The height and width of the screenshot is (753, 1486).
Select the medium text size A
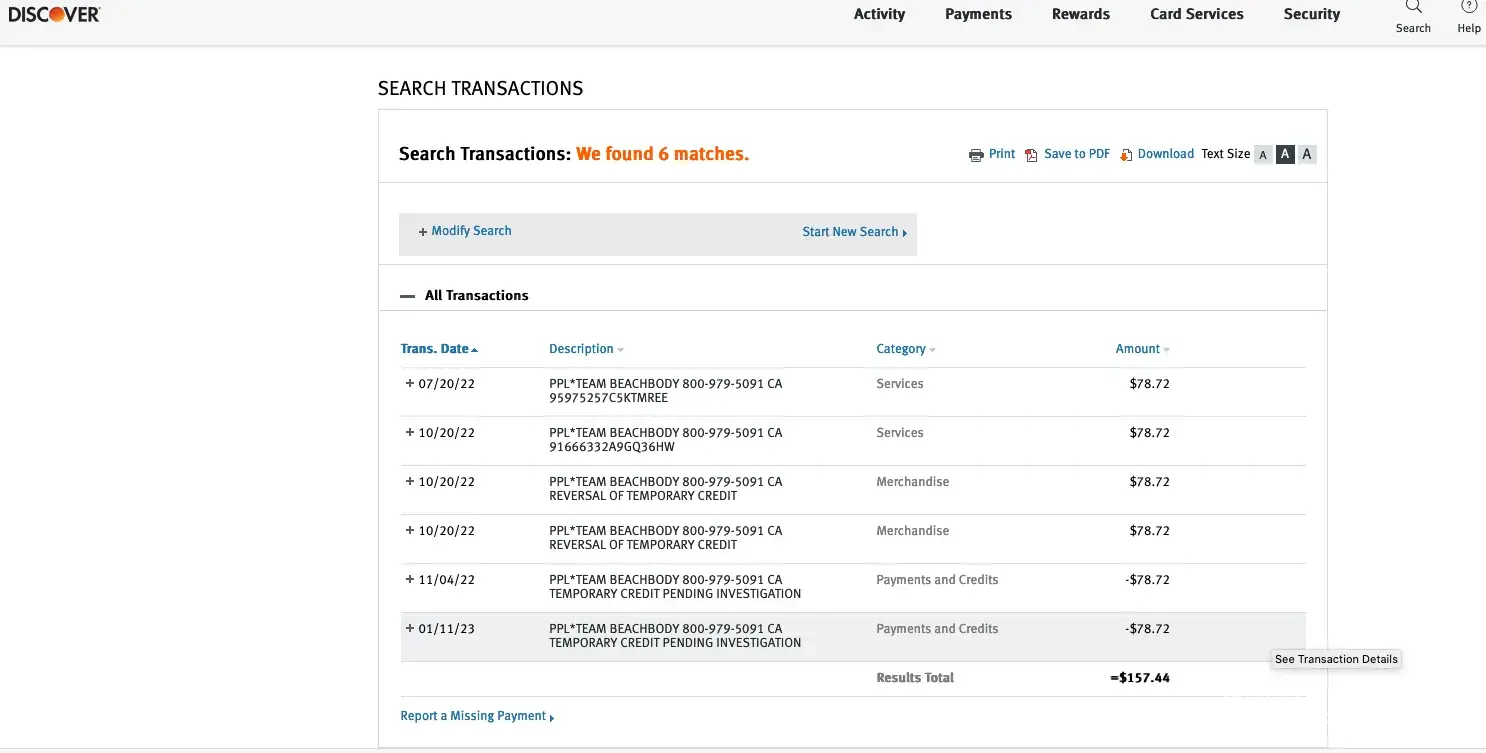1285,154
